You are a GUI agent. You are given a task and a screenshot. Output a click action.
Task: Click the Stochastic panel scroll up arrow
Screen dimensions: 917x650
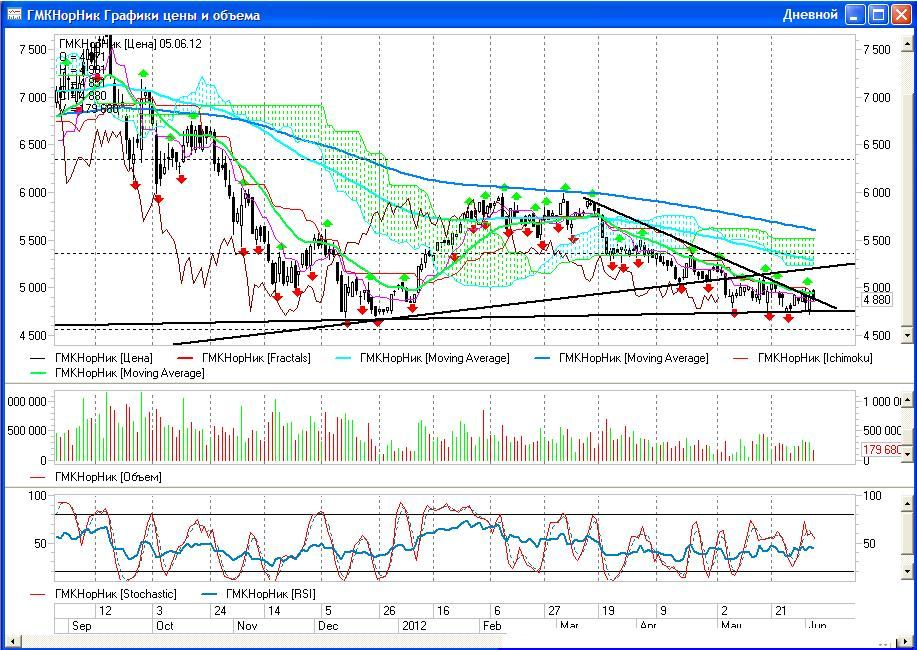pyautogui.click(x=908, y=503)
